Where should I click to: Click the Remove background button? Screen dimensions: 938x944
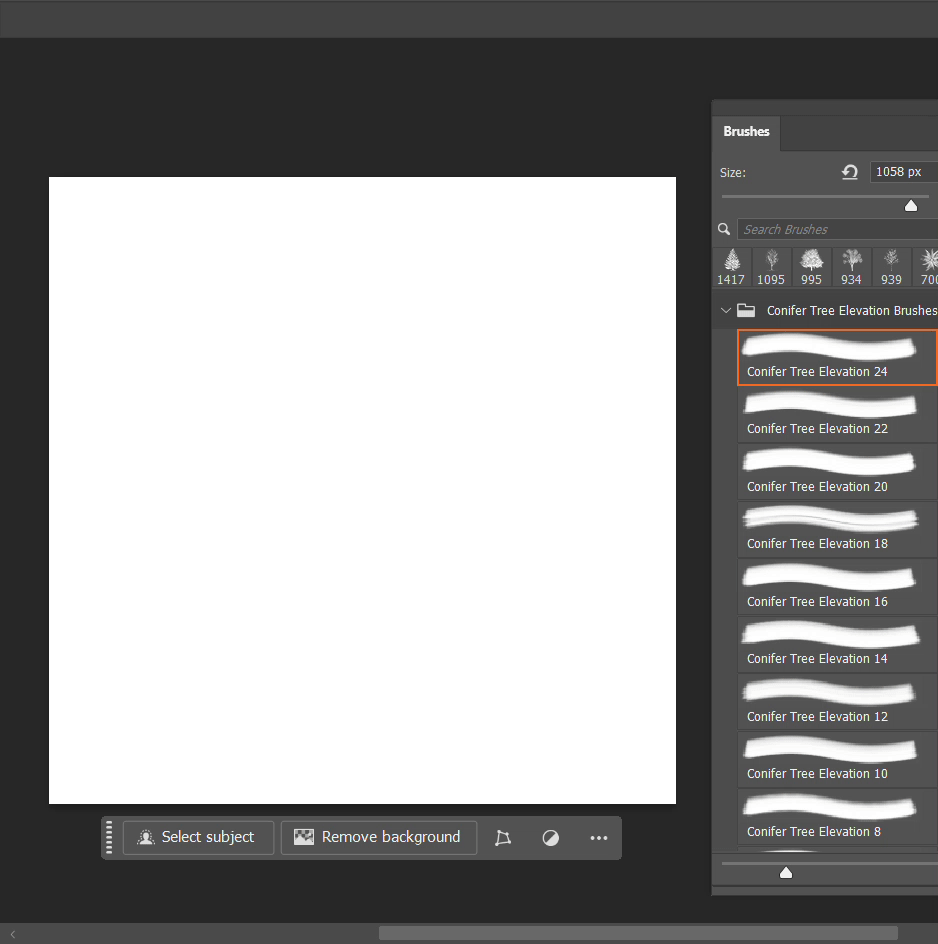click(x=379, y=838)
